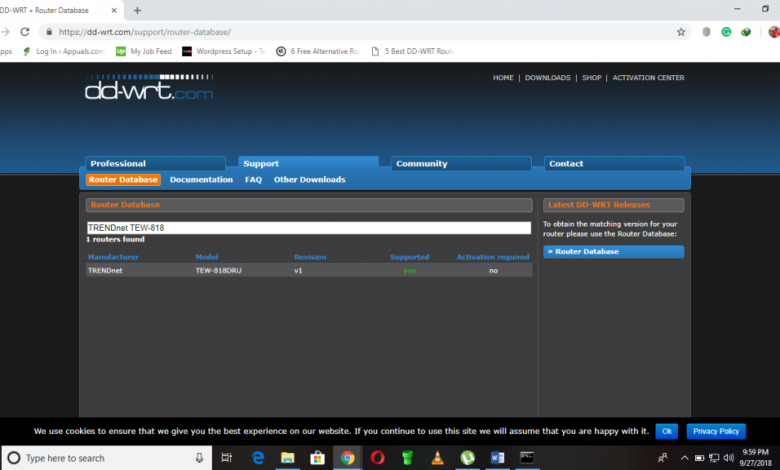Viewport: 780px width, 470px height.
Task: Click the green Grammarly extension icon
Action: [726, 32]
